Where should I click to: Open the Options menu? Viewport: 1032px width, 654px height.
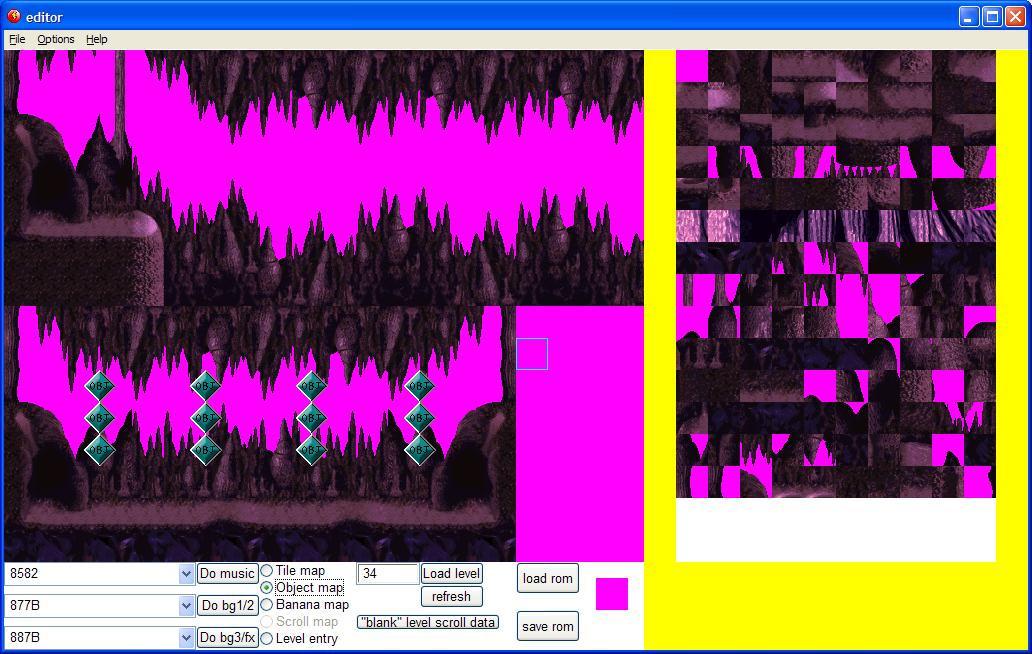click(x=55, y=39)
